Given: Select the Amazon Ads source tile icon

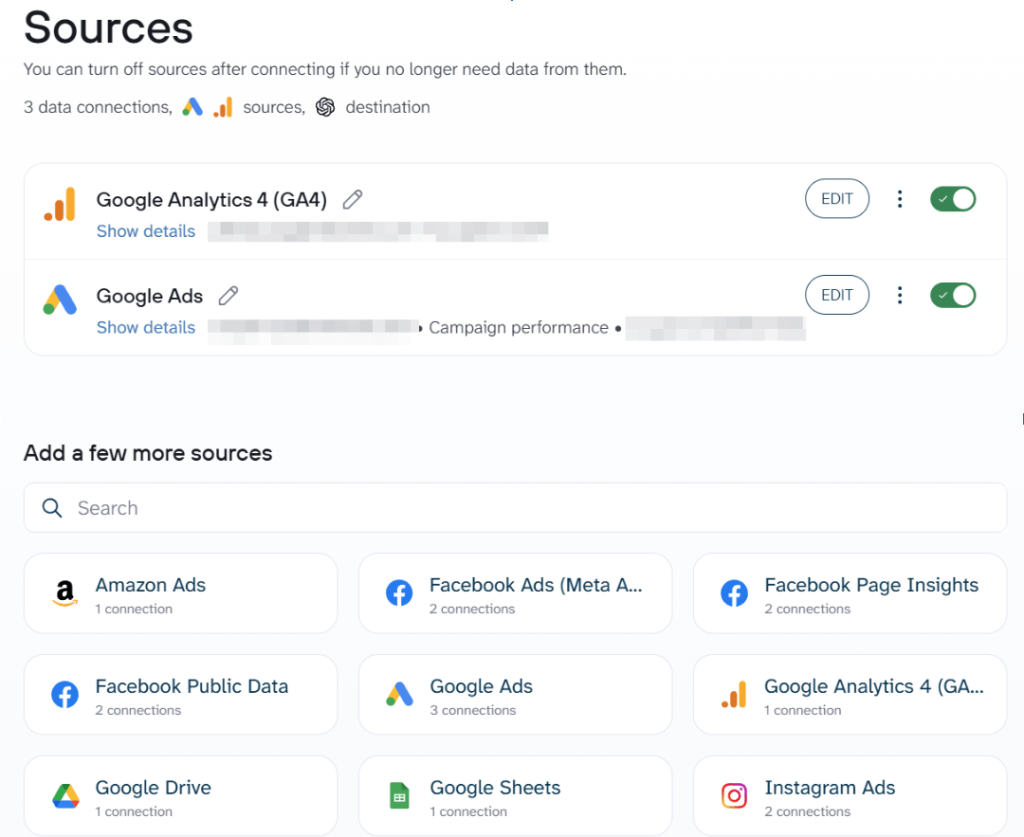Looking at the screenshot, I should coord(65,593).
